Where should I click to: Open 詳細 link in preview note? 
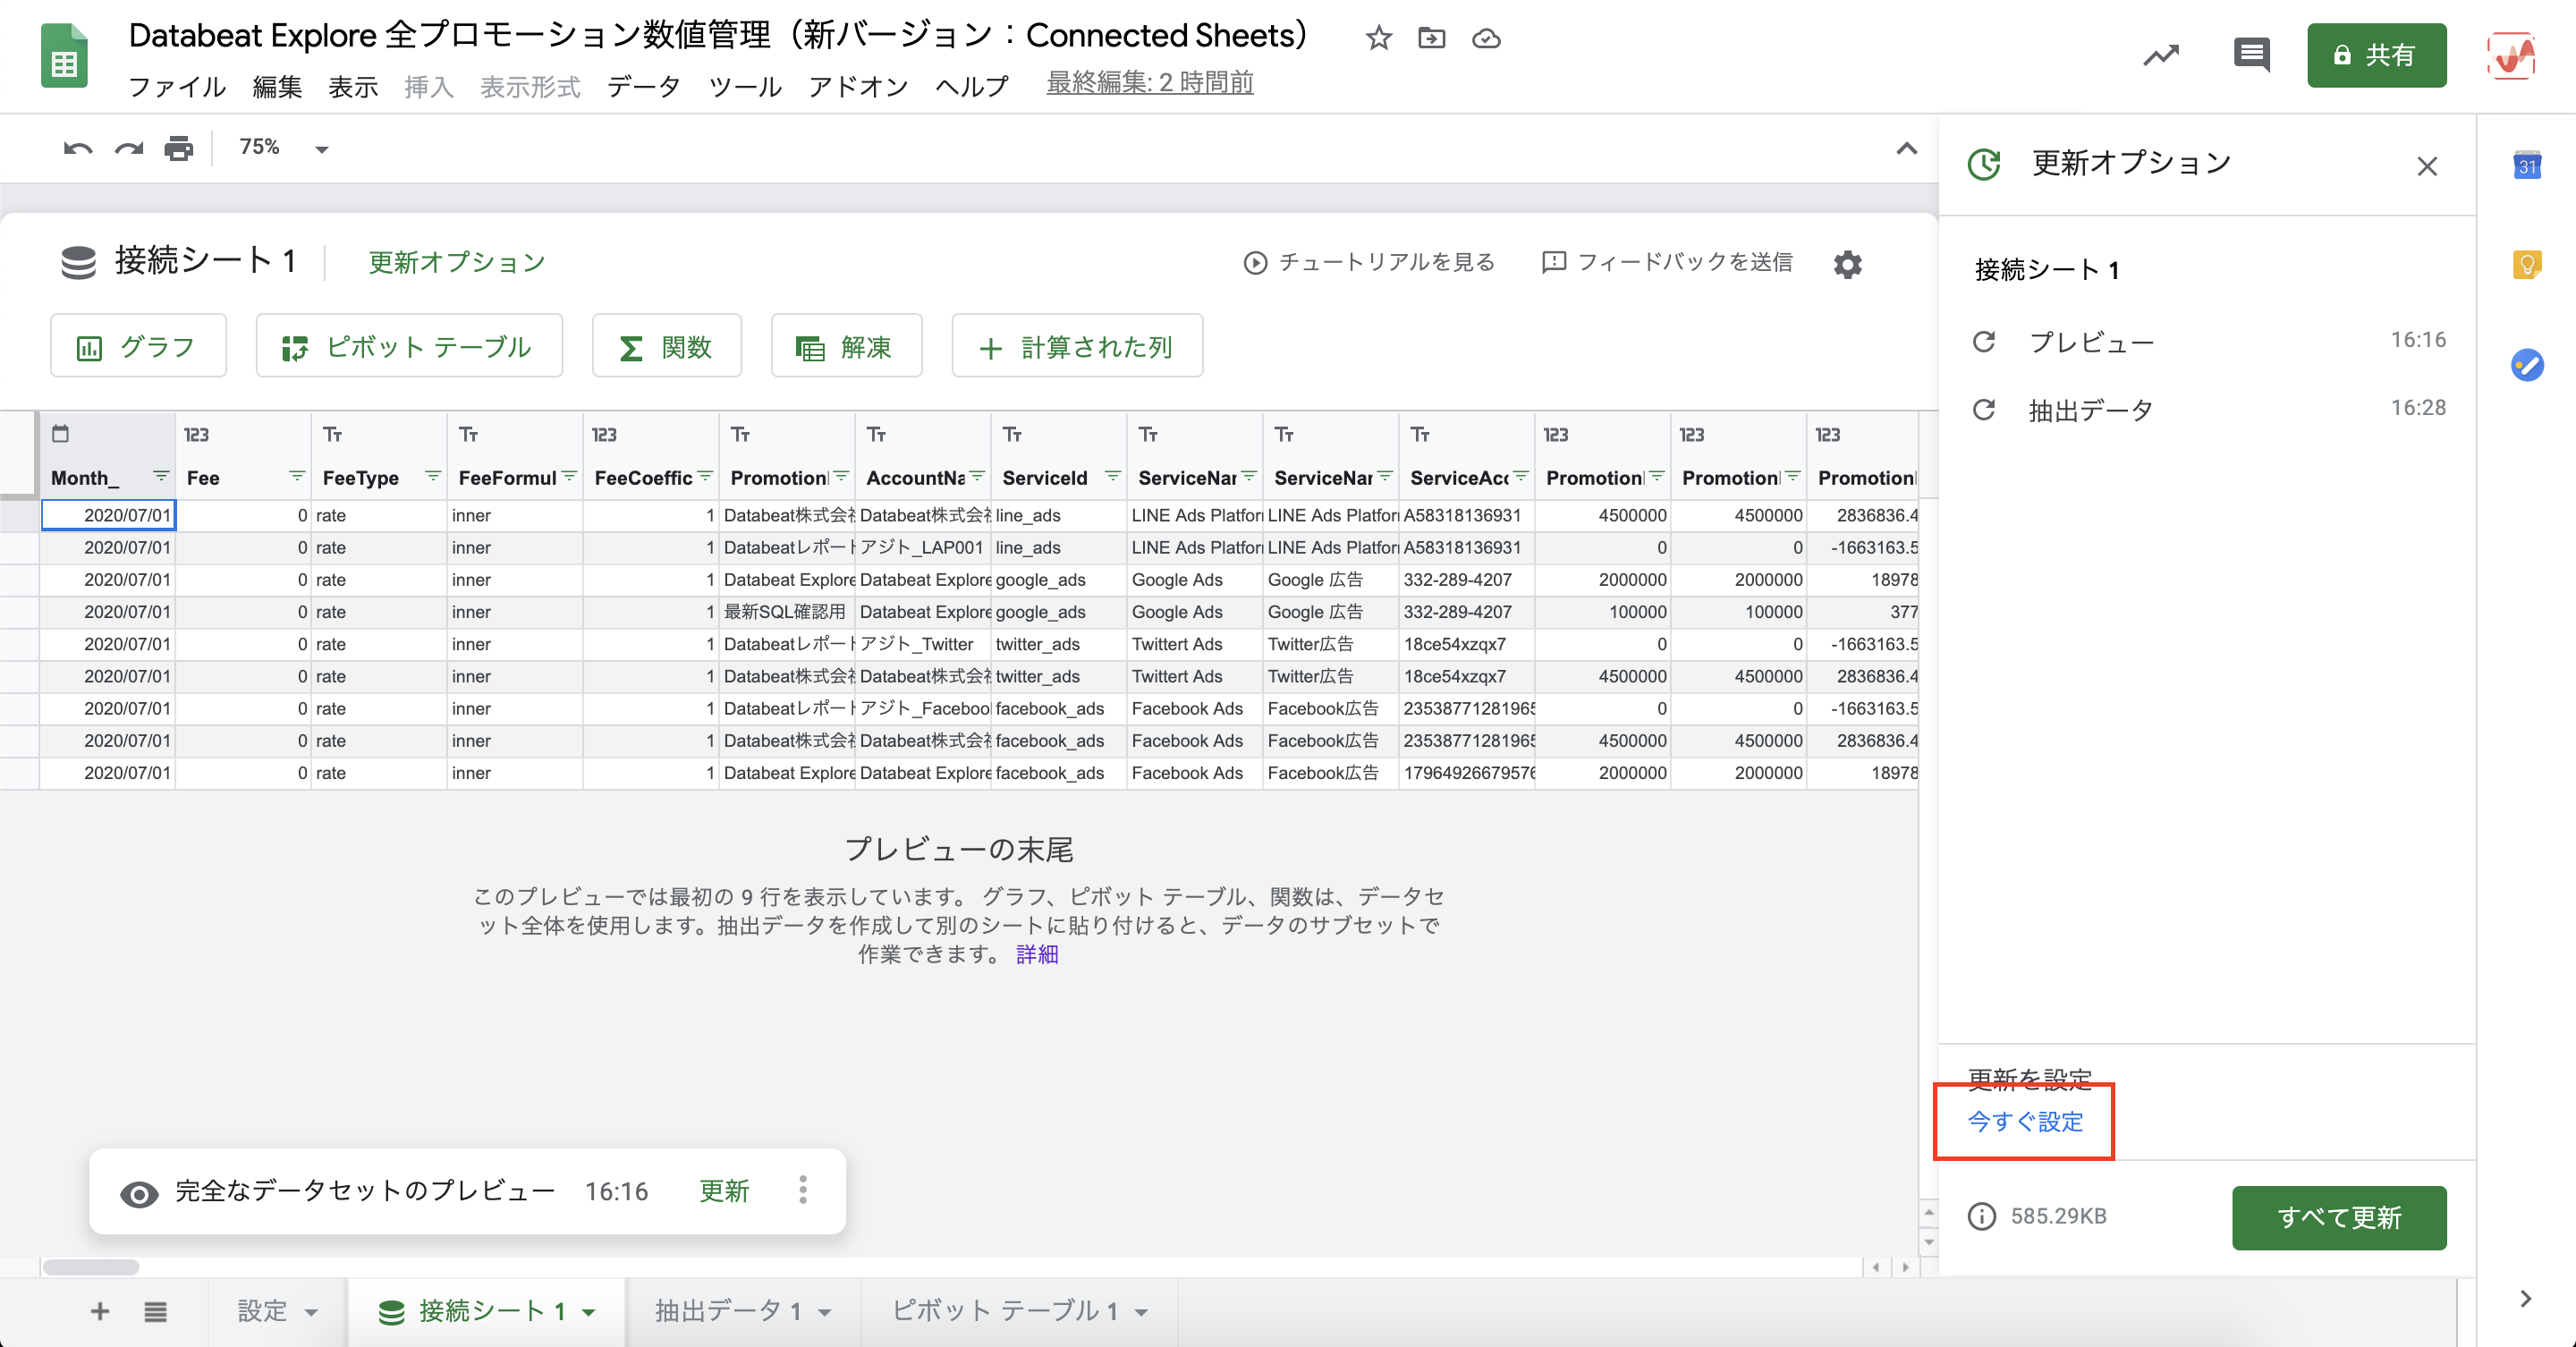pyautogui.click(x=1037, y=954)
